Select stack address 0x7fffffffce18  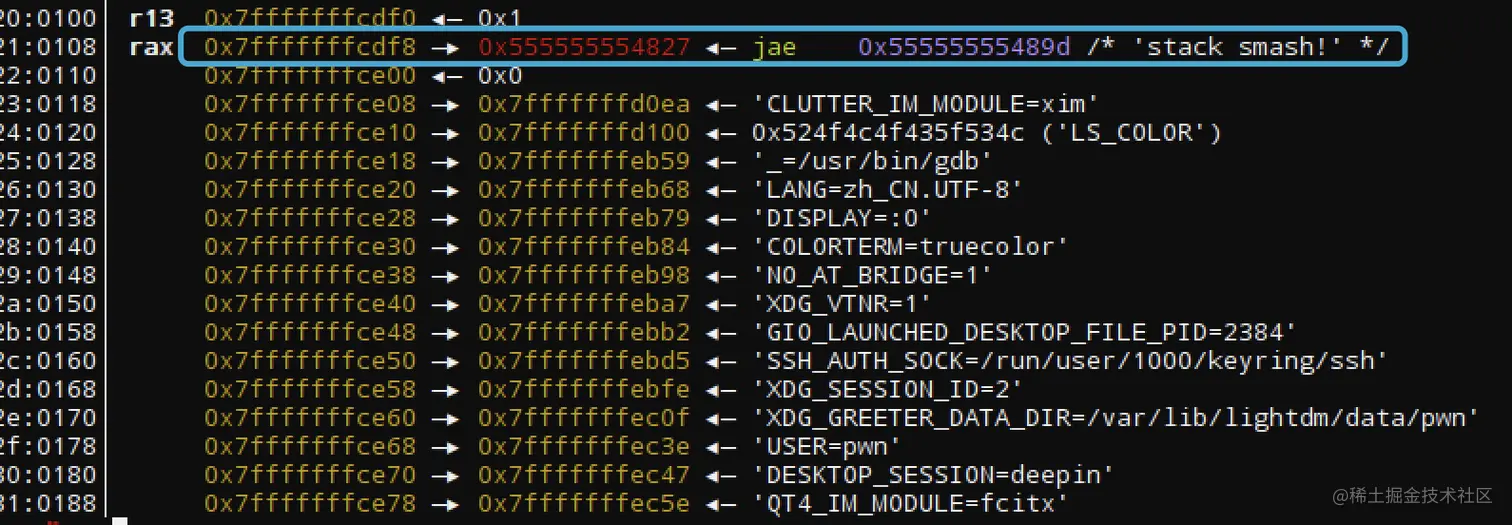pos(310,161)
